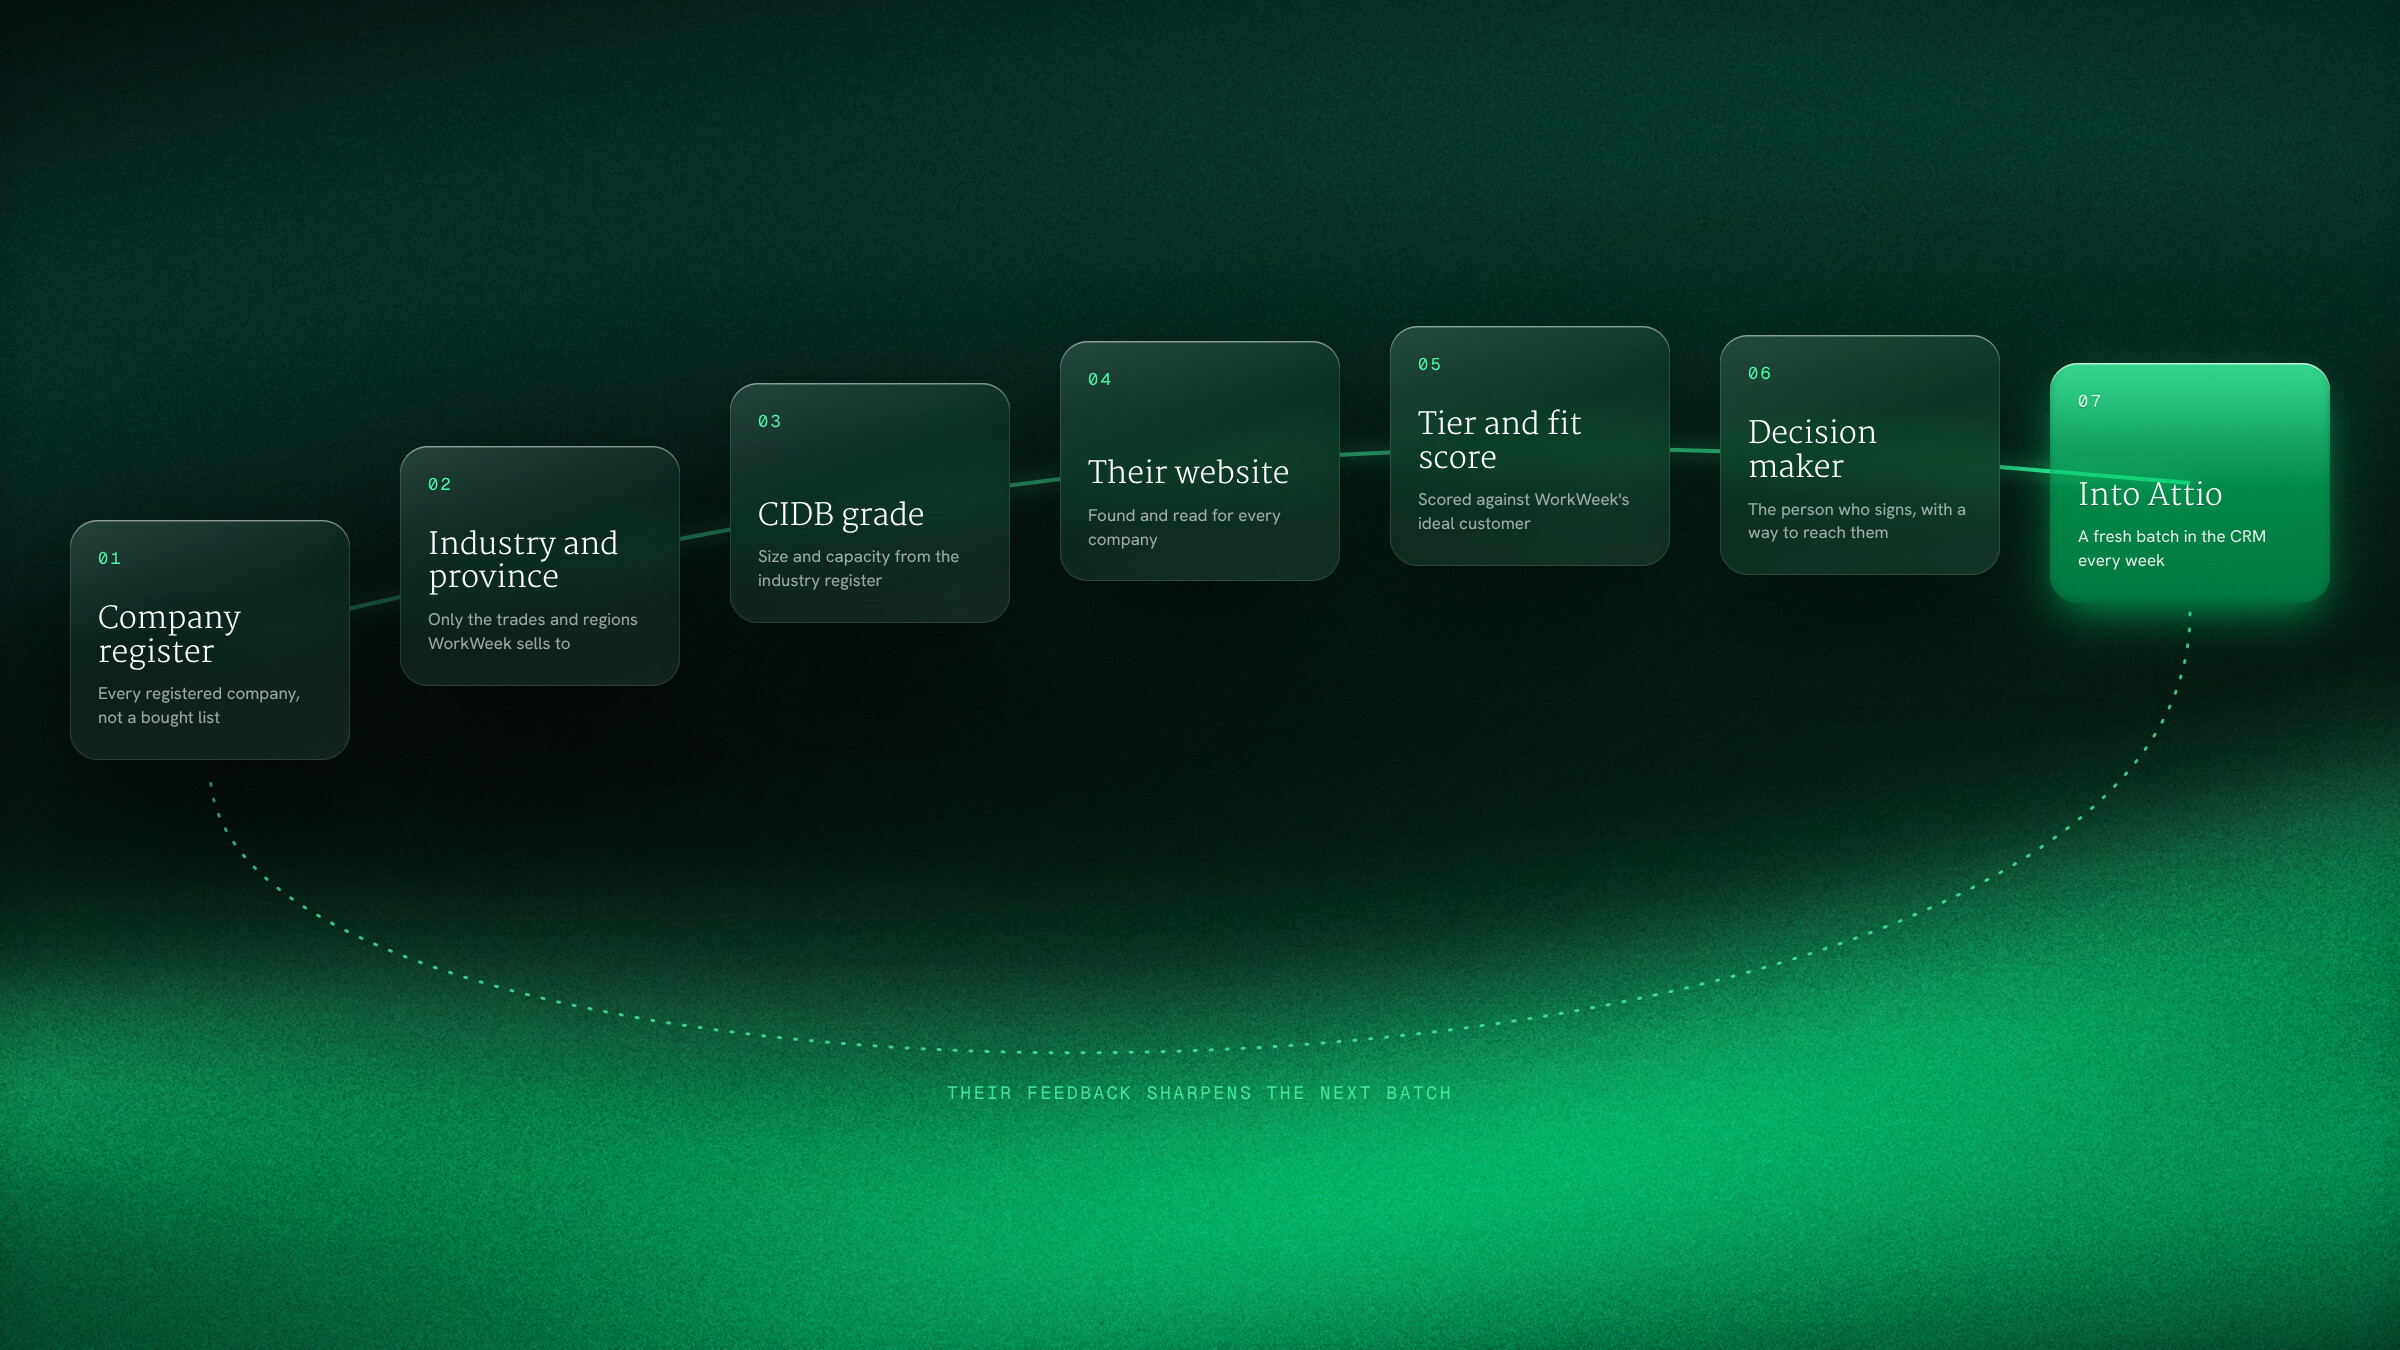Click step number 01 label
The image size is (2400, 1350).
tap(109, 558)
